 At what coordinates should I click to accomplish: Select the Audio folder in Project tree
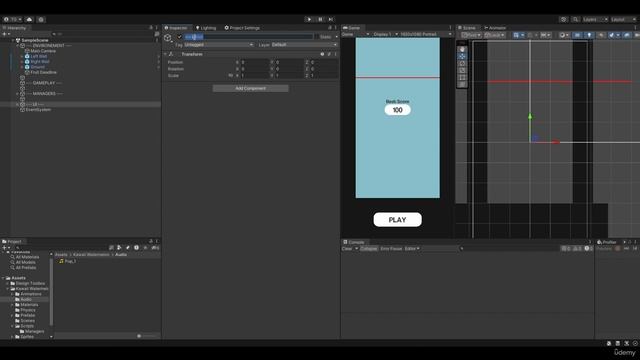26,299
